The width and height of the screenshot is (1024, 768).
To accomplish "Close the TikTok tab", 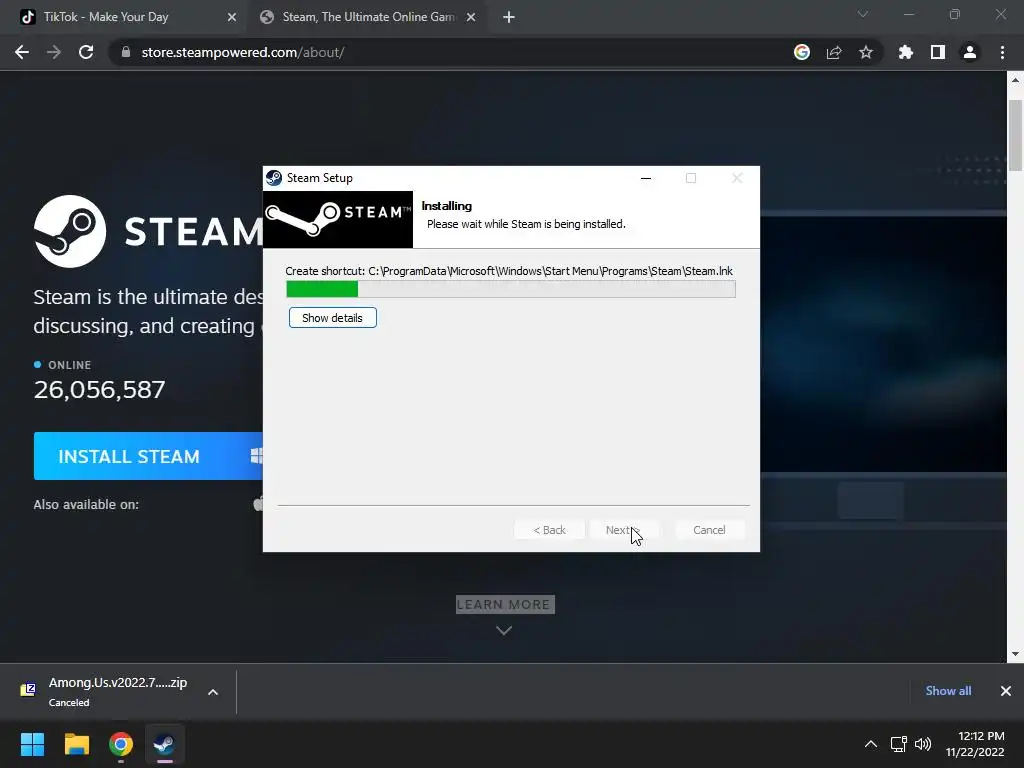I will coord(232,17).
